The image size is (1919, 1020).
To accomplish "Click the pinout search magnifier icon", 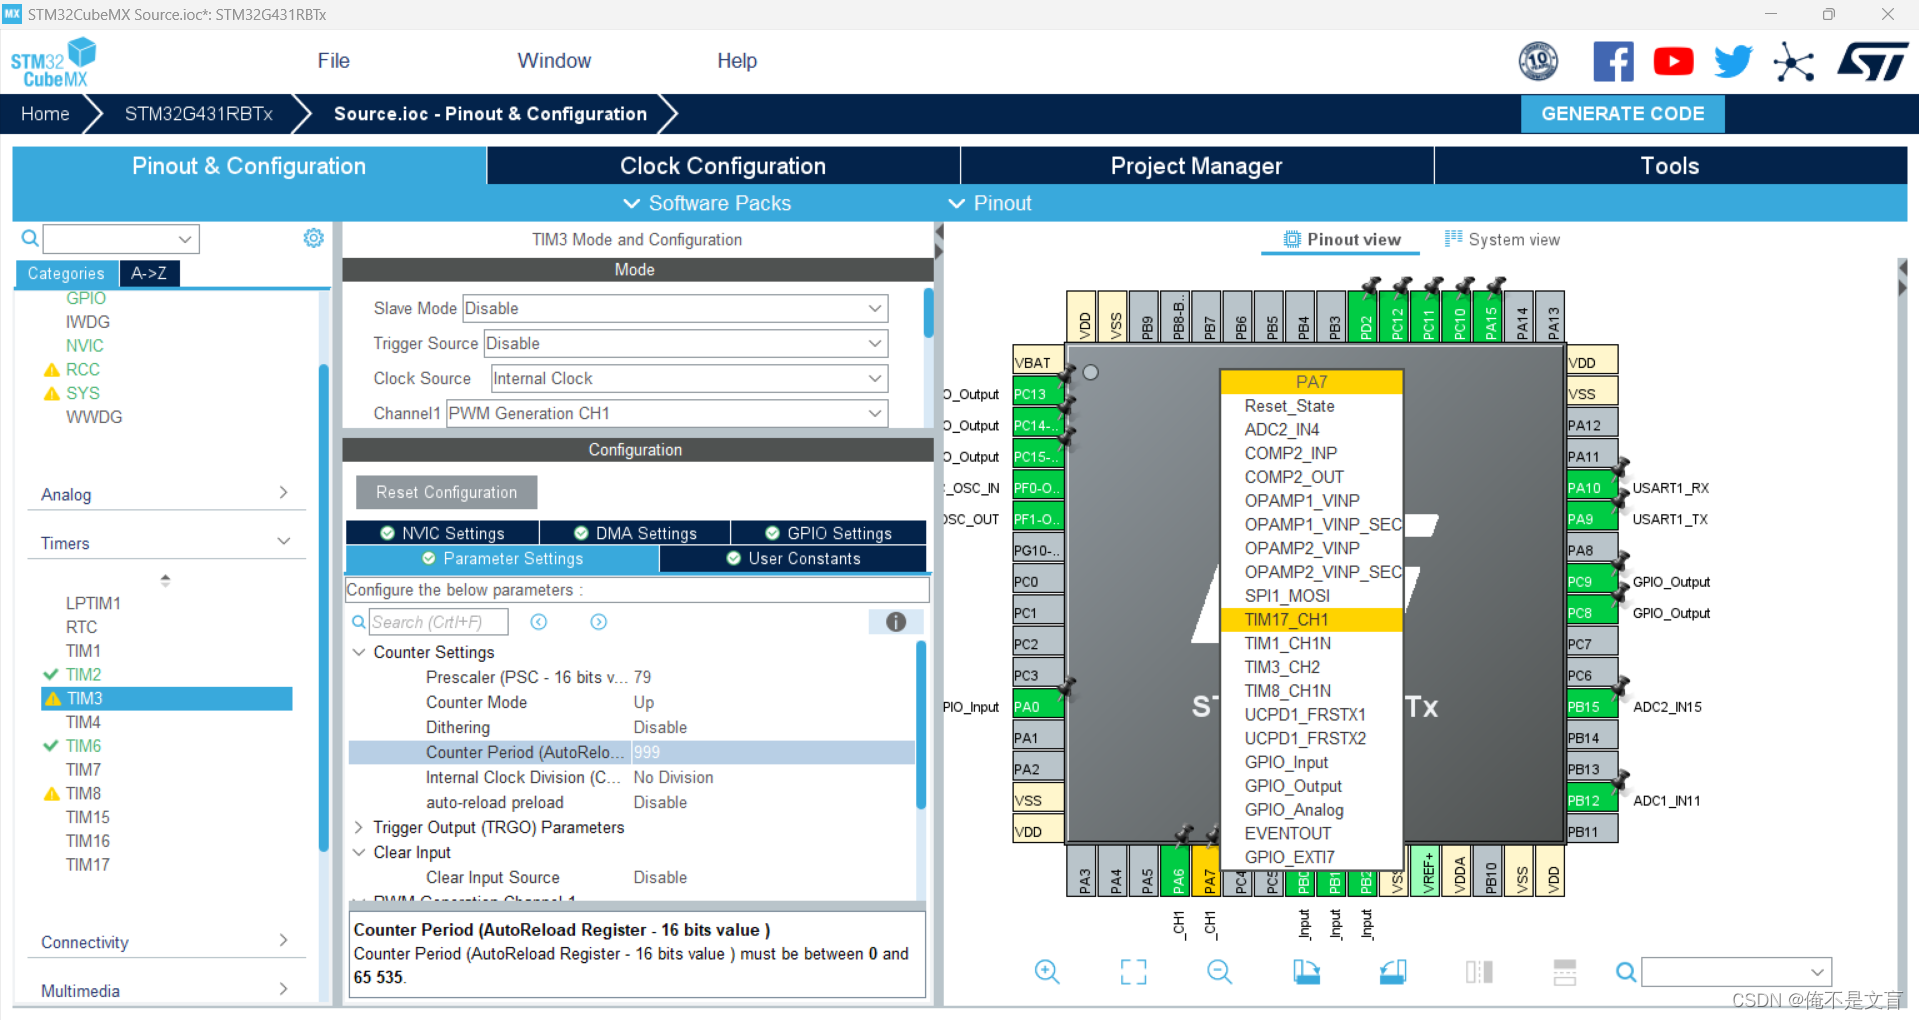I will click(x=1626, y=972).
